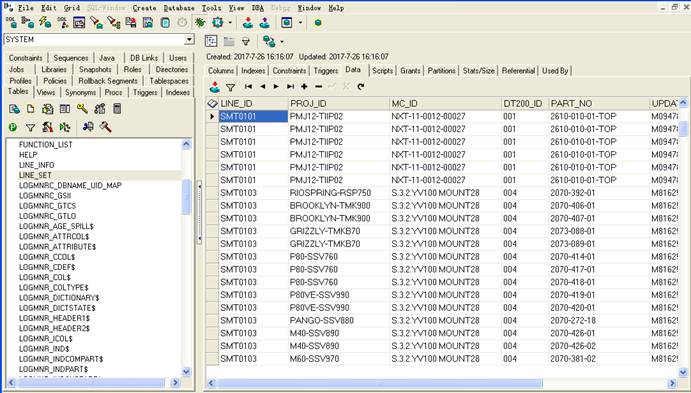Switch to the Columns tab
The height and width of the screenshot is (393, 691).
[x=221, y=70]
